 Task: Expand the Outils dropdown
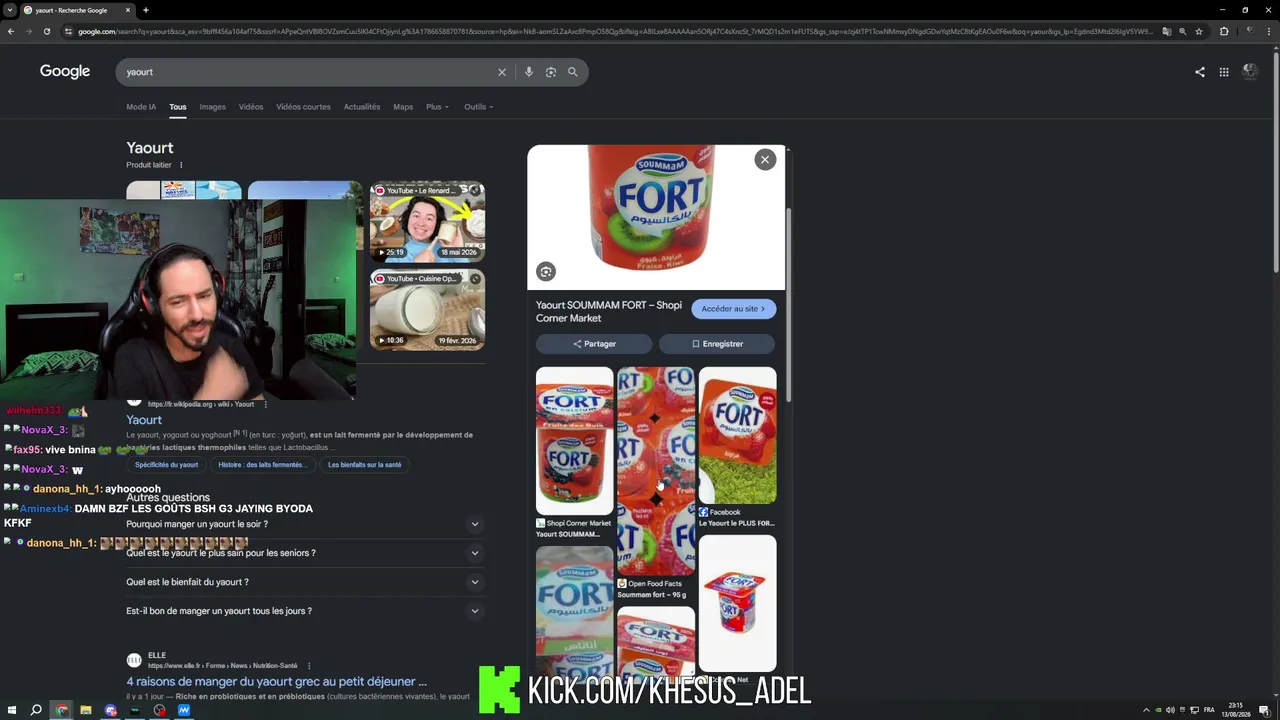(x=479, y=107)
